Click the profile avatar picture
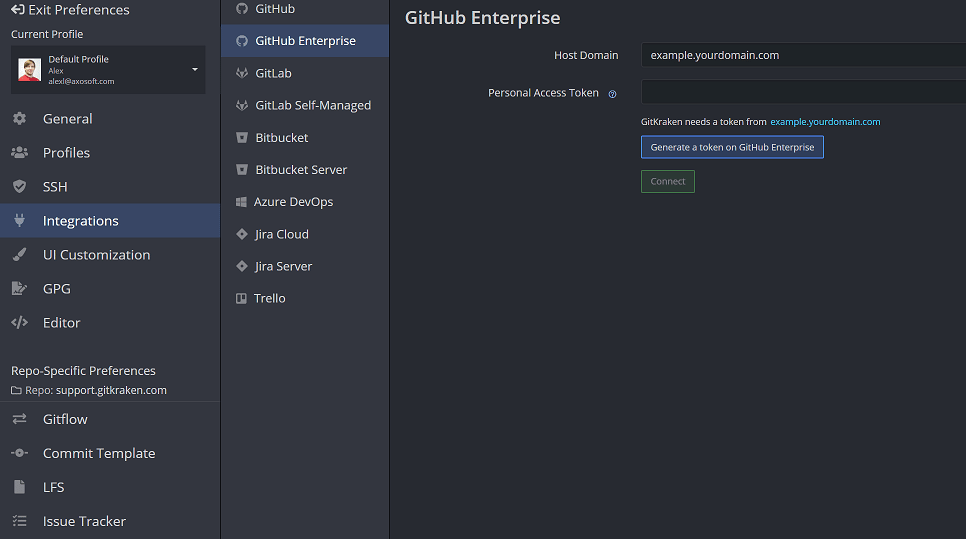The width and height of the screenshot is (966, 539). pos(30,70)
